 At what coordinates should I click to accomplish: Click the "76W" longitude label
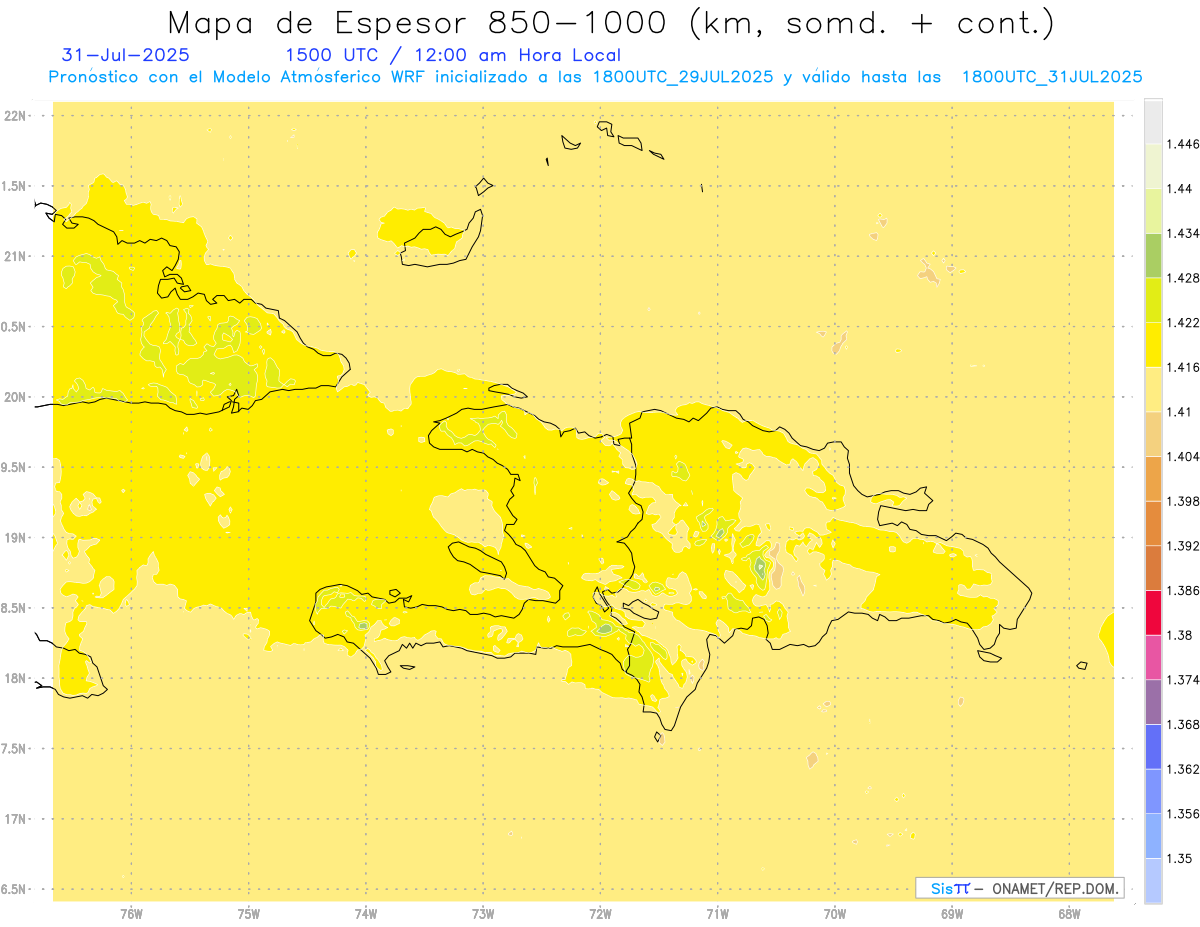[131, 914]
